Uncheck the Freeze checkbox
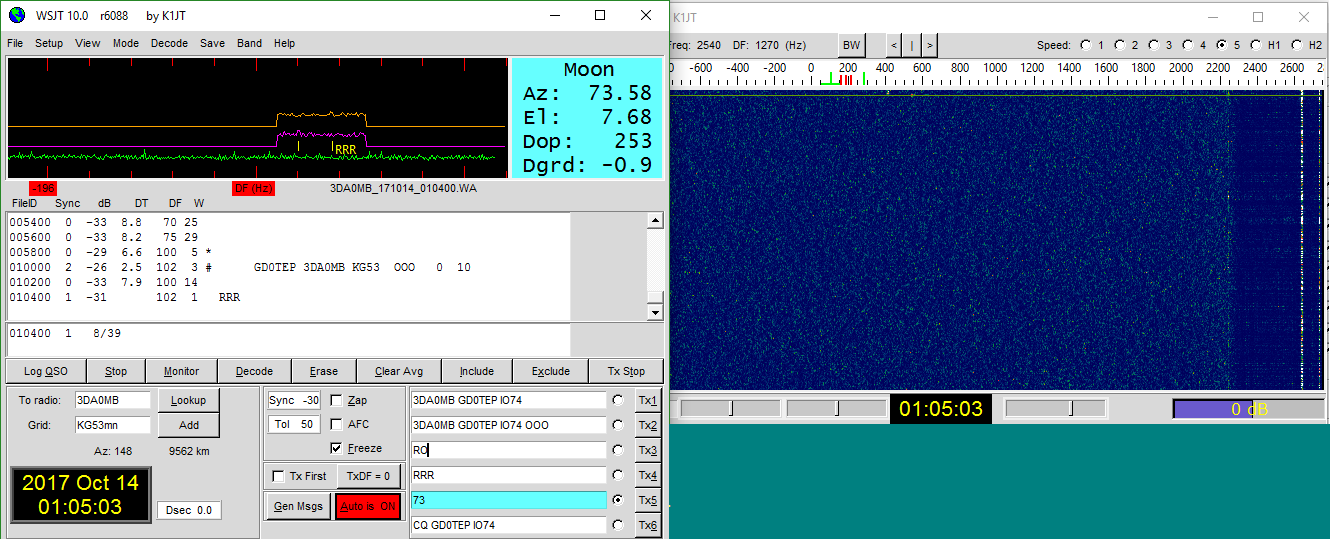Viewport: 1330px width, 539px height. [x=337, y=448]
